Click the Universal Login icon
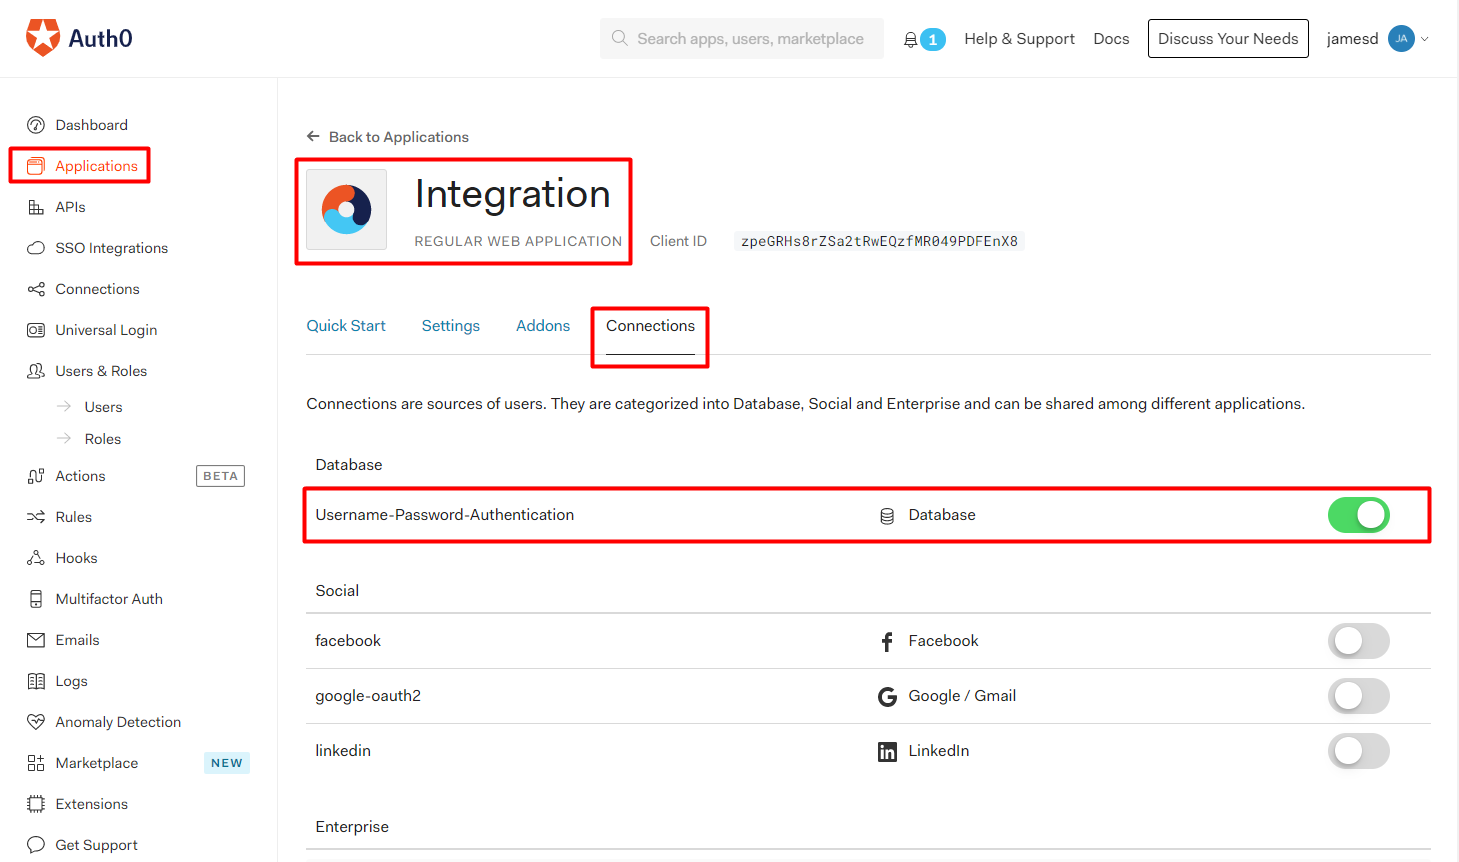 click(36, 330)
